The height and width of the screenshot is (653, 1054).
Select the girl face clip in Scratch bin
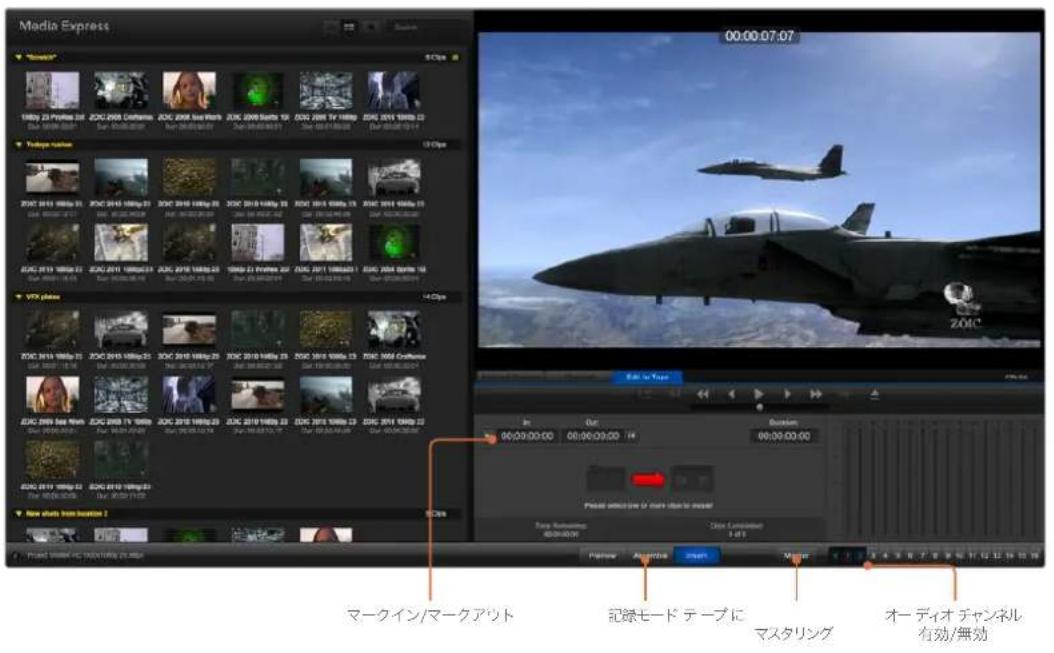coord(190,91)
